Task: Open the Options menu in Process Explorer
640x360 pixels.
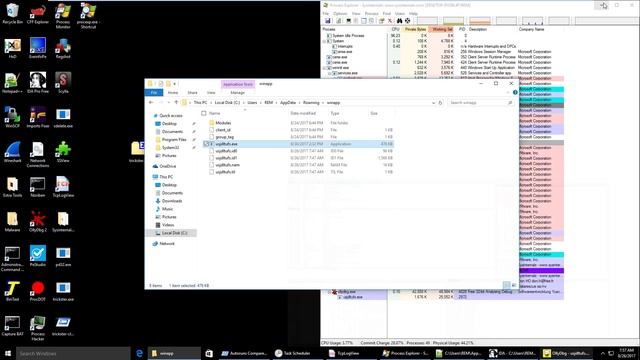Action: [x=340, y=13]
